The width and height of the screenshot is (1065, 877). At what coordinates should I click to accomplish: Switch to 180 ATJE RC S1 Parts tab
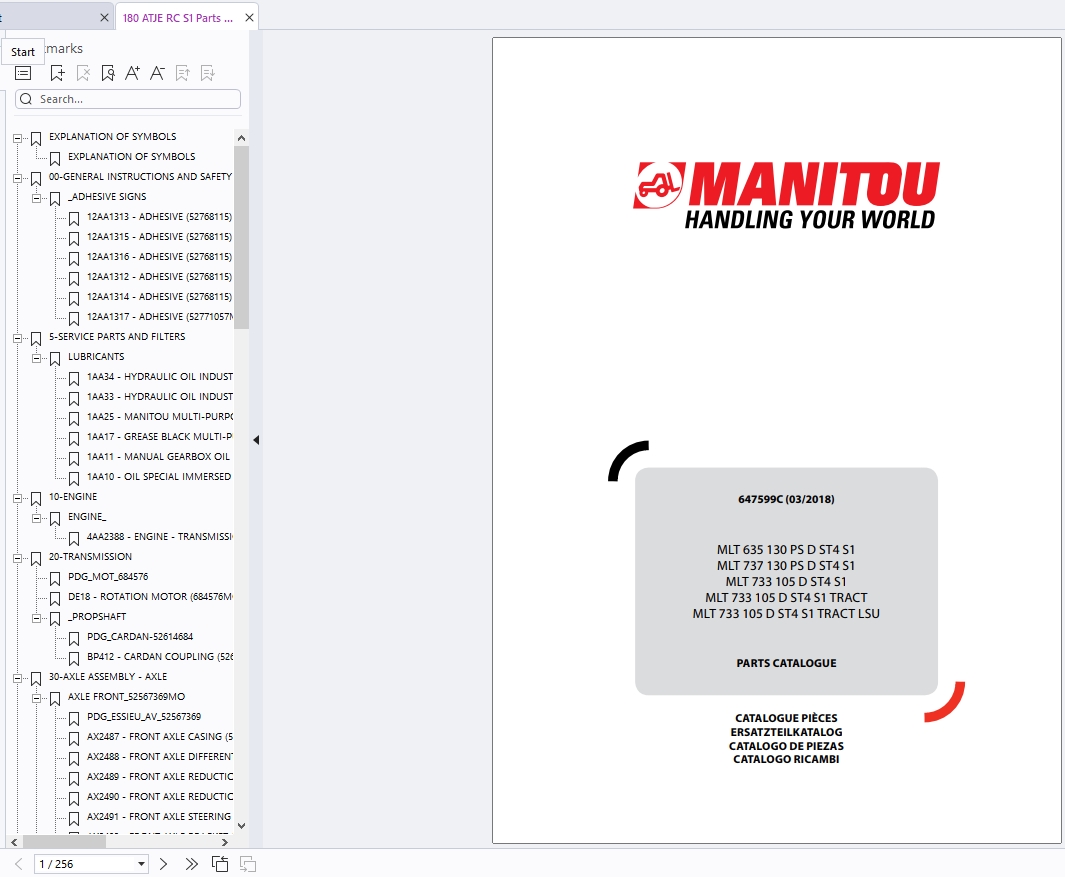(177, 18)
